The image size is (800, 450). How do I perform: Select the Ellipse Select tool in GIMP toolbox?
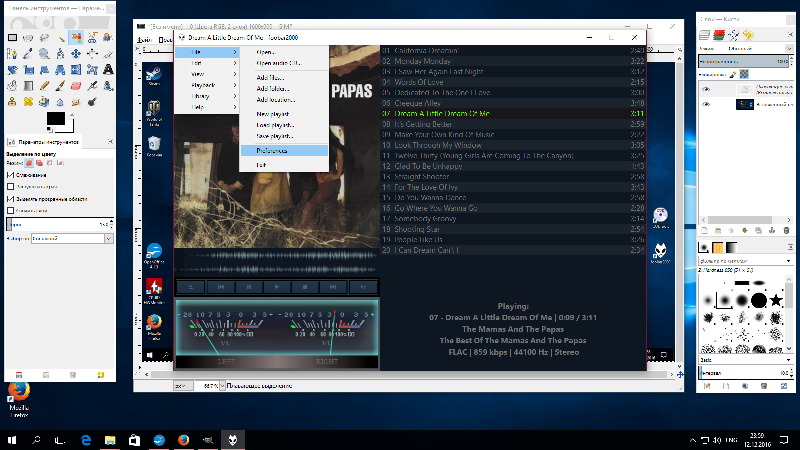point(28,37)
